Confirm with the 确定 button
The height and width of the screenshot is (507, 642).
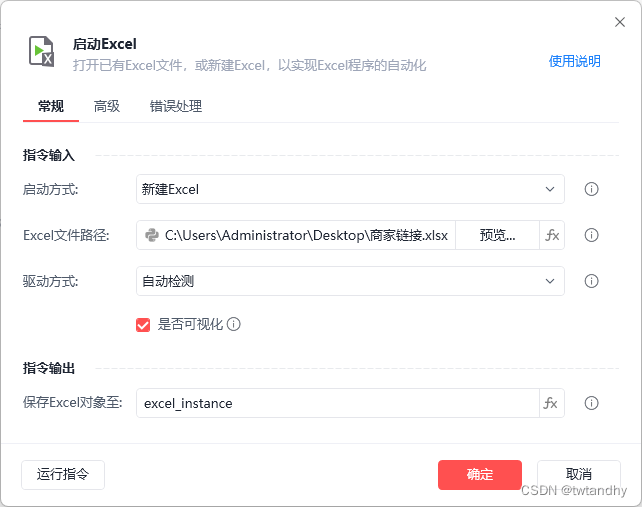(480, 475)
